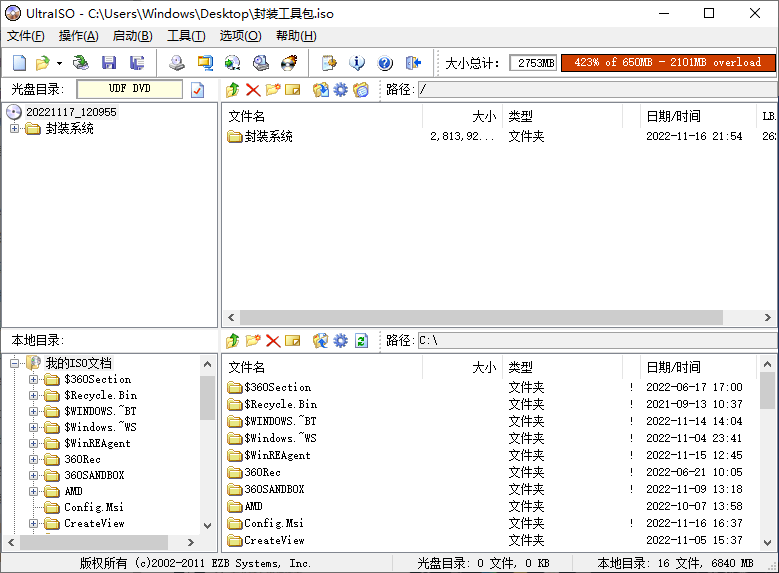Image resolution: width=779 pixels, height=573 pixels.
Task: Click the Convert image disc icon with arrows
Action: pos(232,63)
